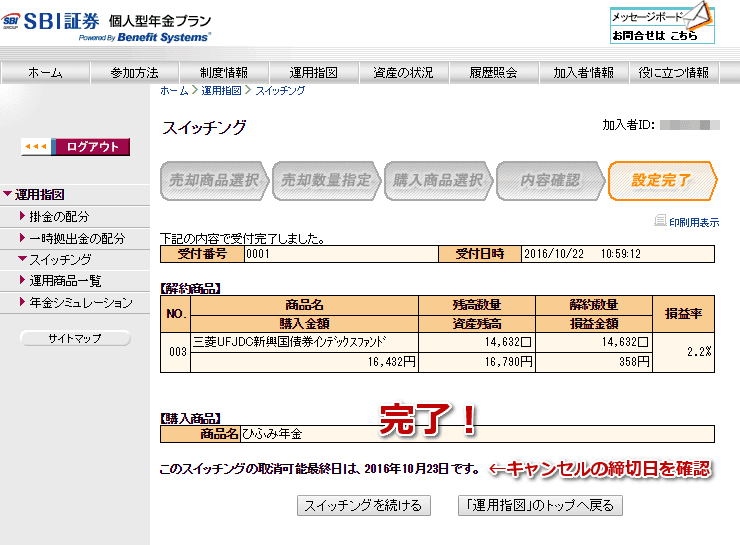Open the 履歴照会 menu tab
740x545 pixels.
[493, 73]
